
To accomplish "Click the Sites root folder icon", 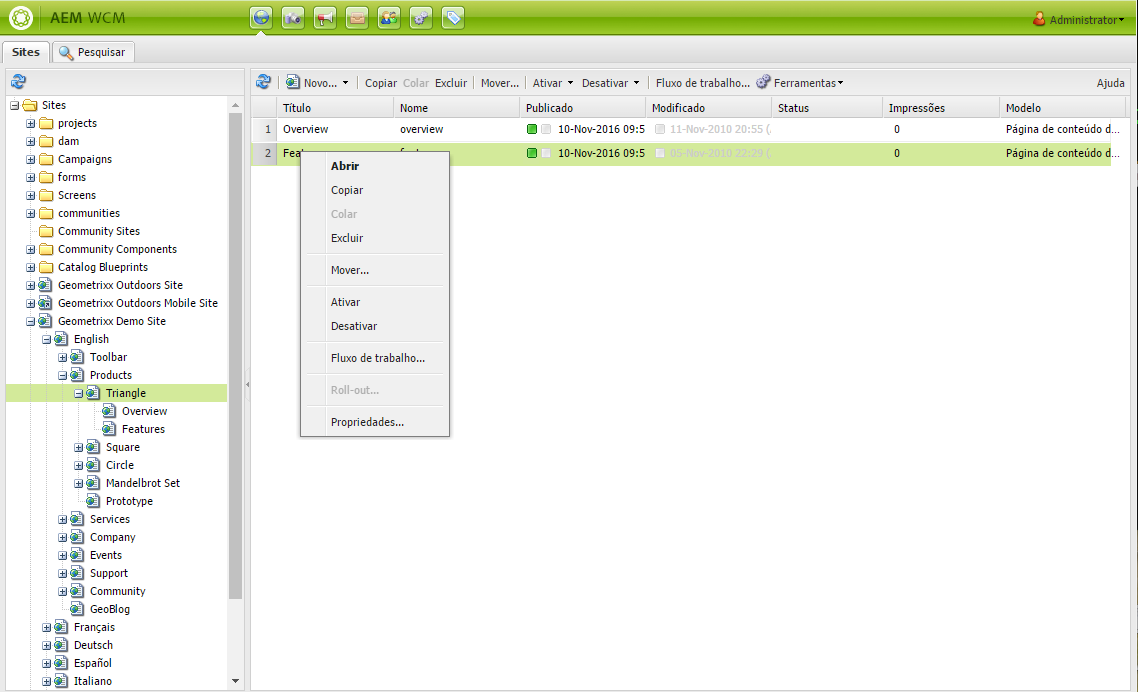I will pos(30,105).
